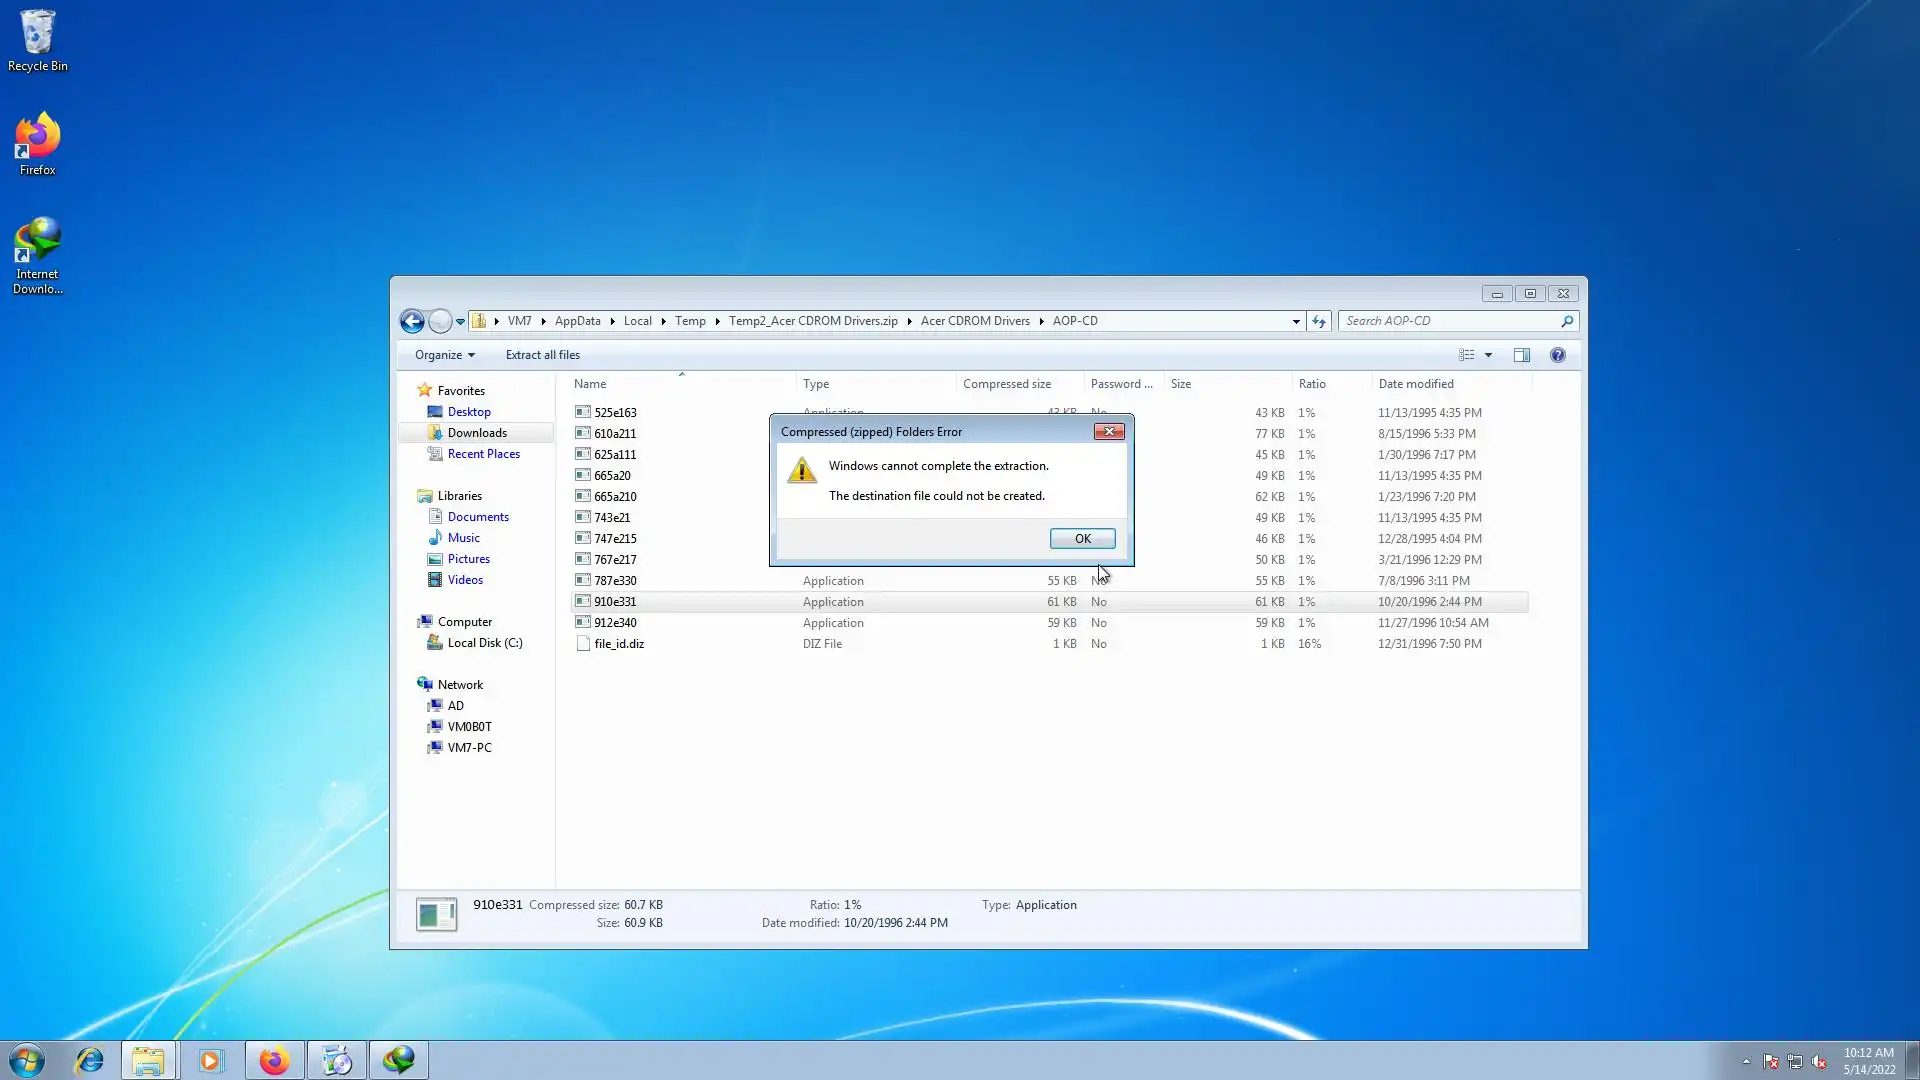The width and height of the screenshot is (1920, 1080).
Task: Click Extract all files
Action: pos(542,355)
